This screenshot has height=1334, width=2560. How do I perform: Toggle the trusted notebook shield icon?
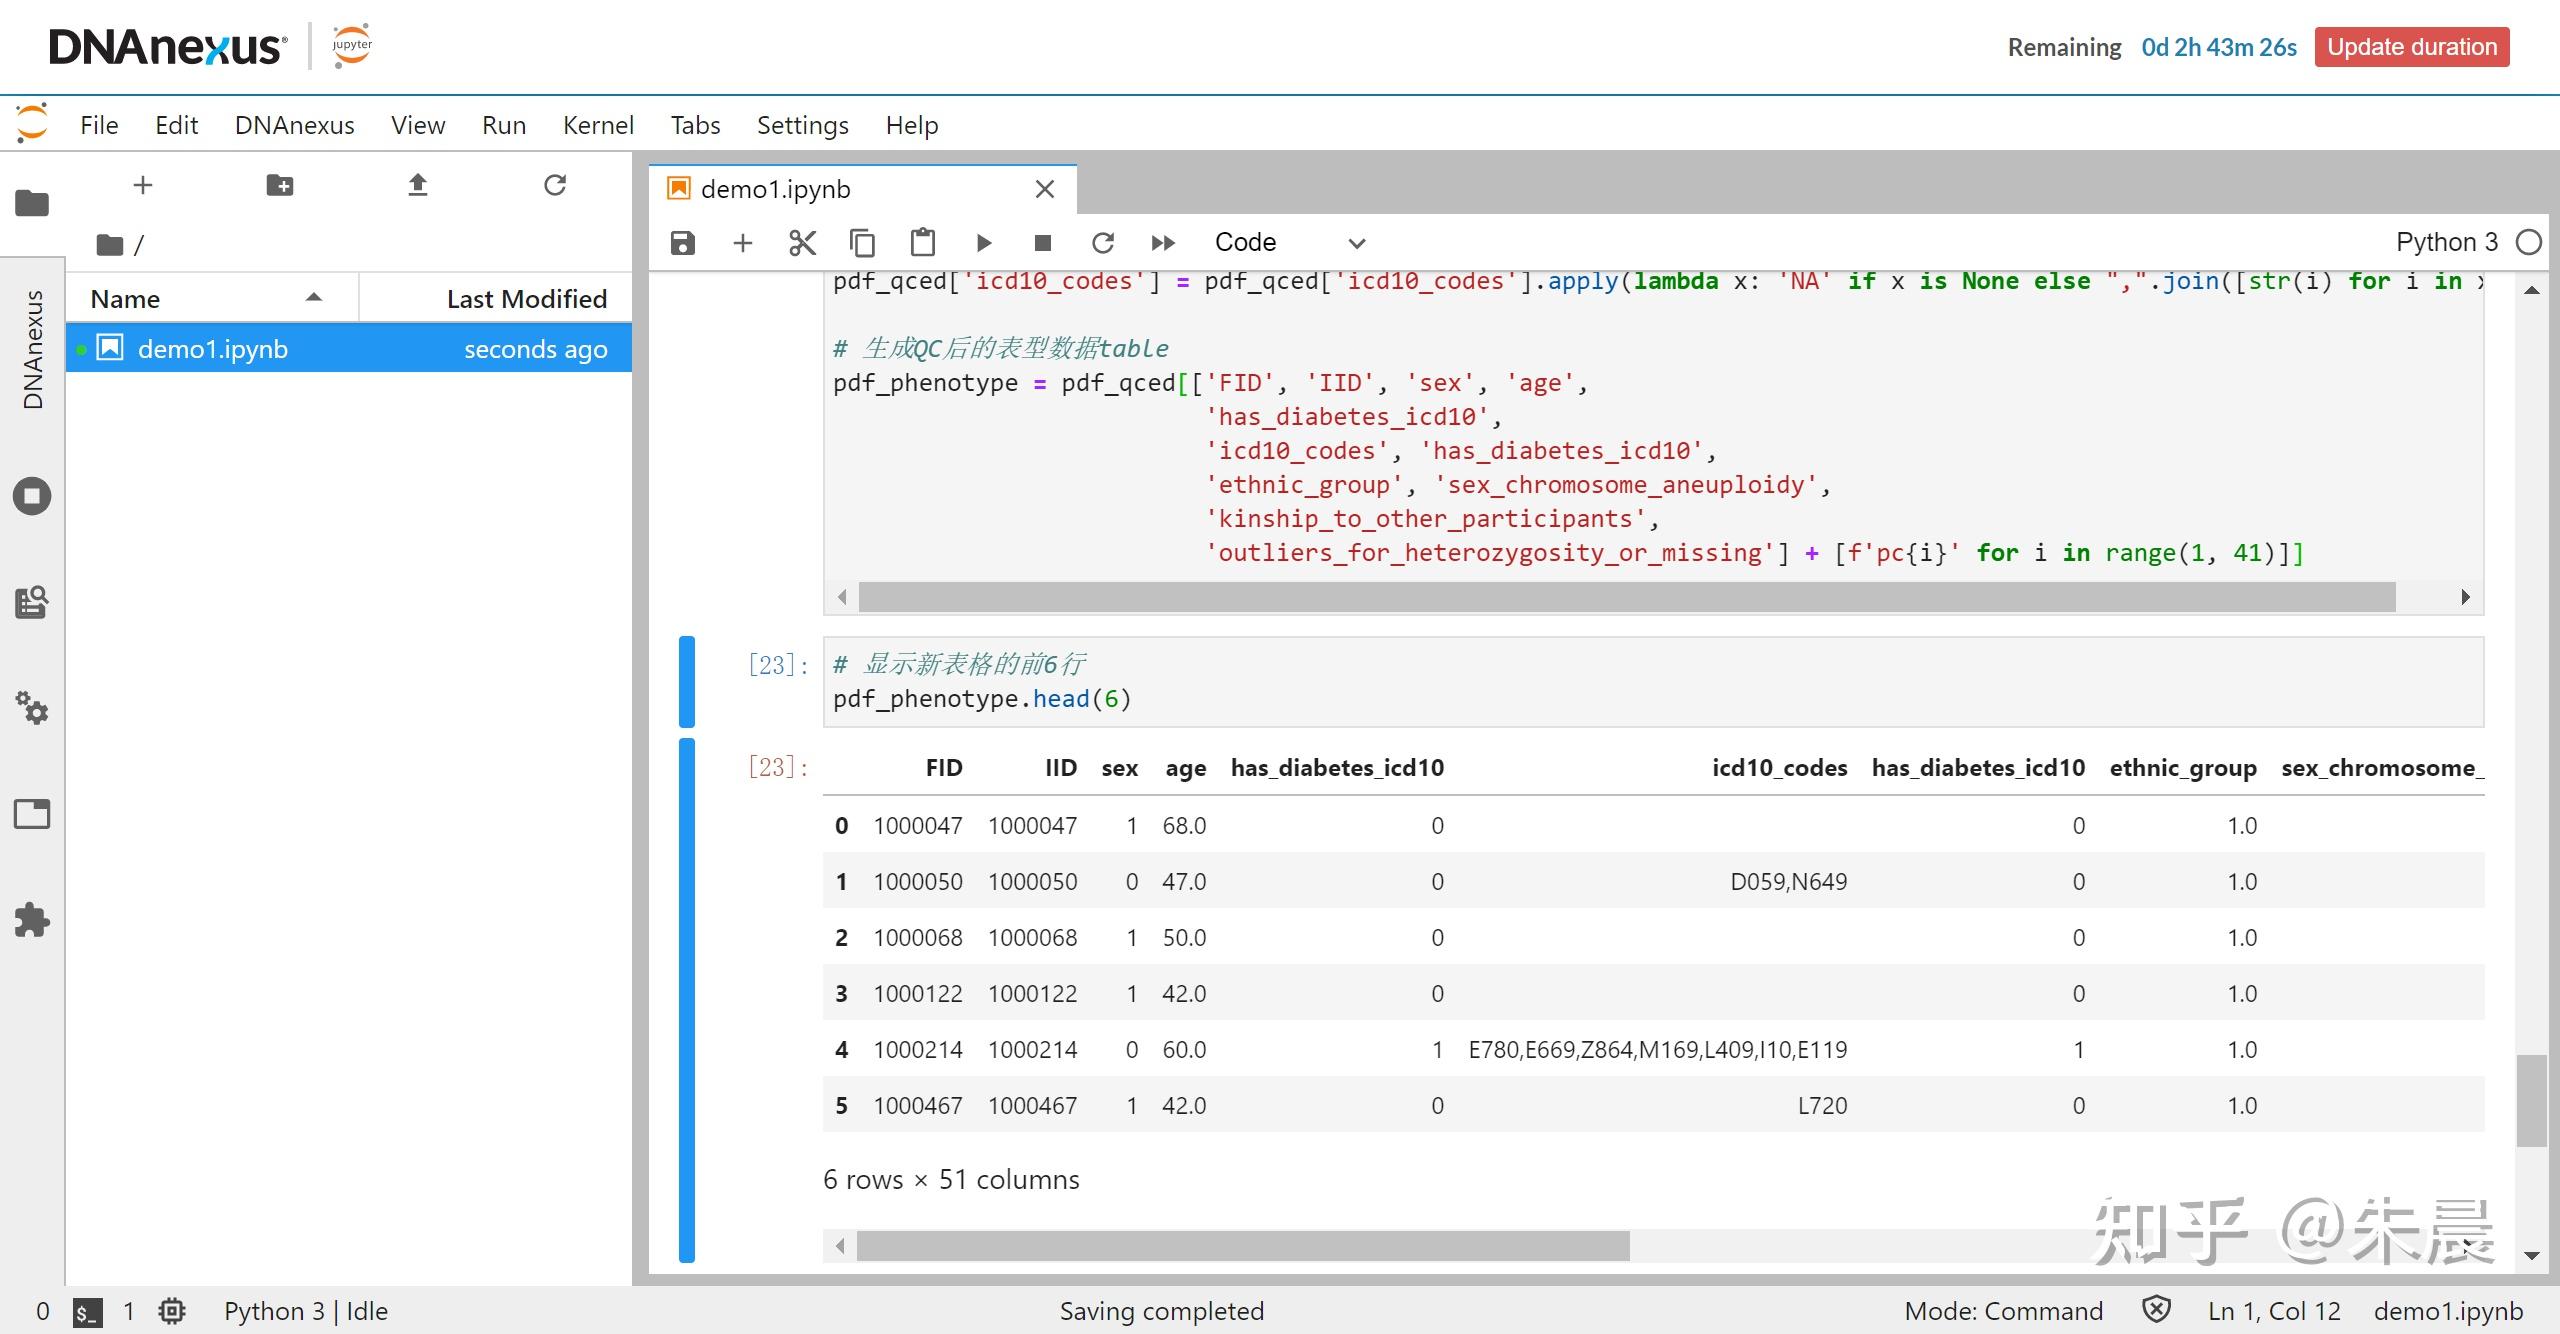[2157, 1310]
